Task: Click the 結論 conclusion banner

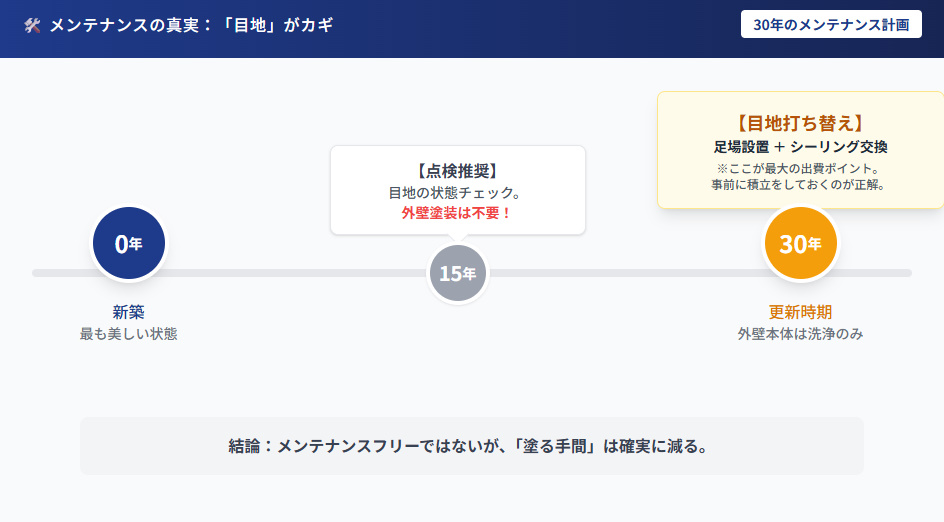Action: pyautogui.click(x=471, y=446)
